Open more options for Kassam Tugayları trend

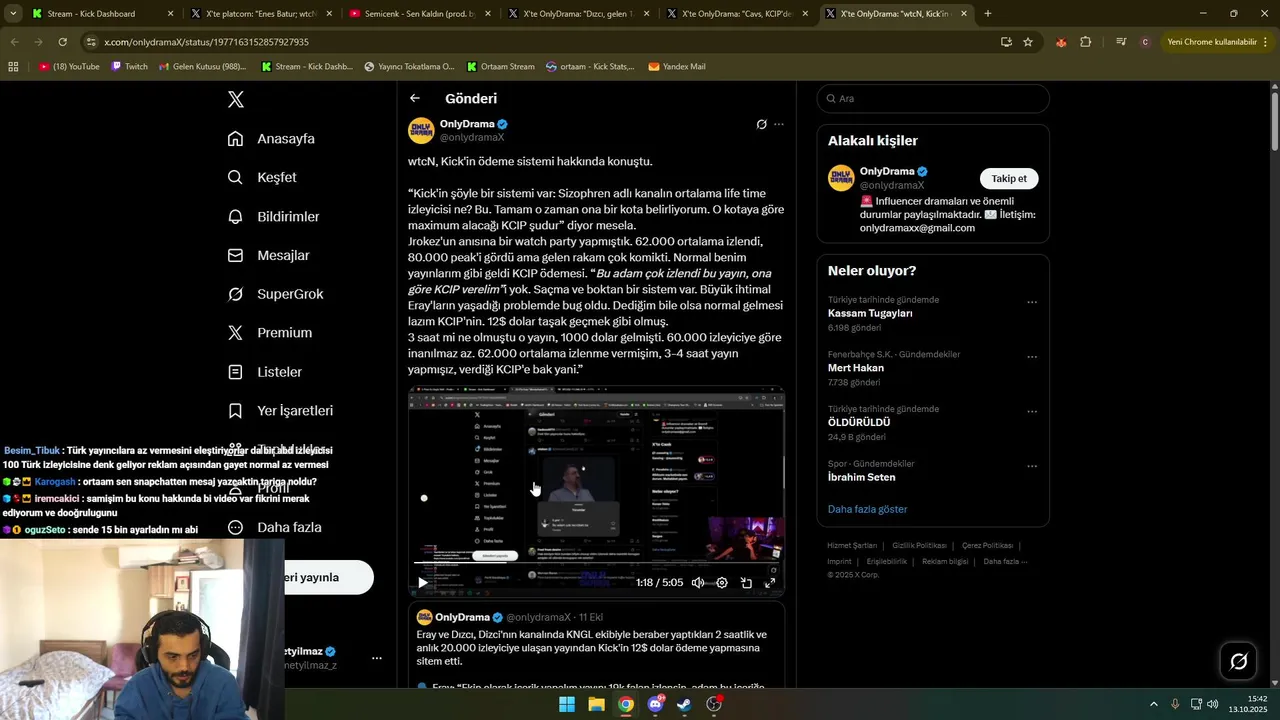[1032, 302]
